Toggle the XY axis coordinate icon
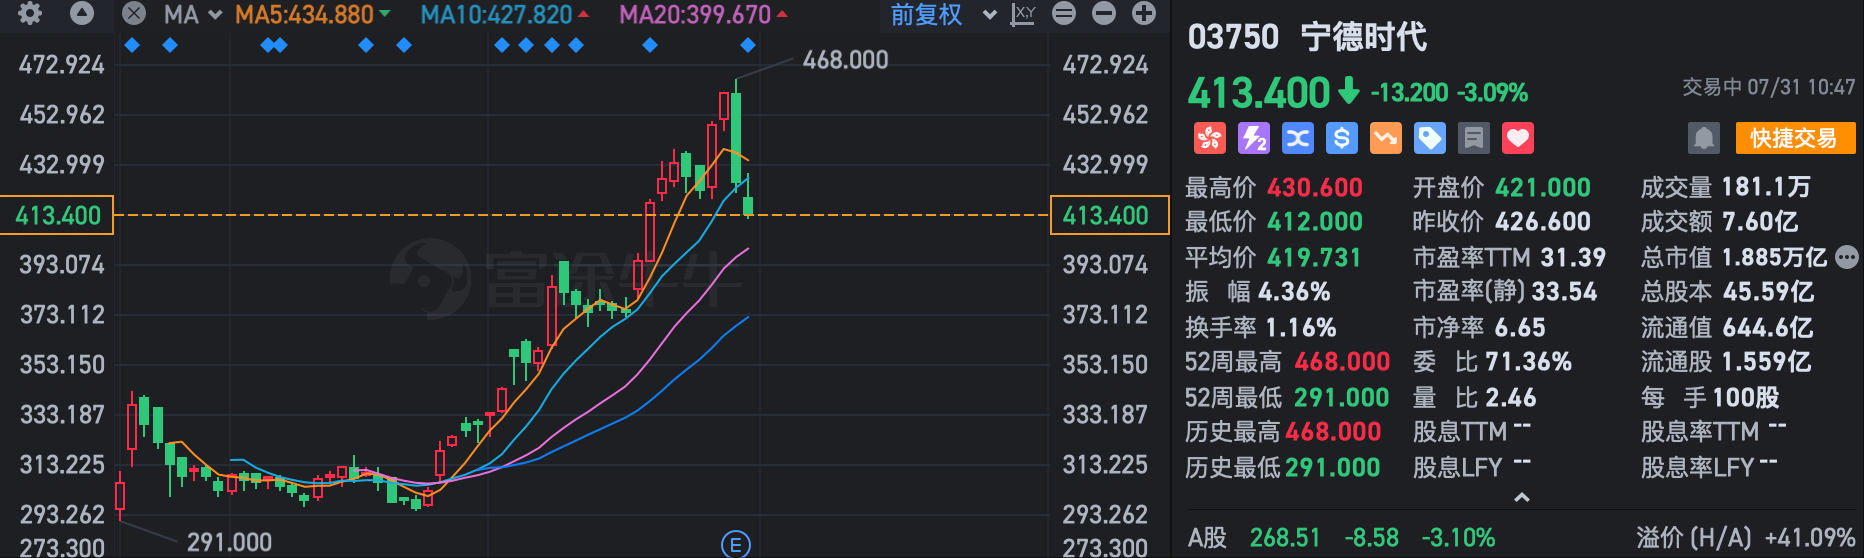Screen dimensions: 1864x558 point(1023,14)
